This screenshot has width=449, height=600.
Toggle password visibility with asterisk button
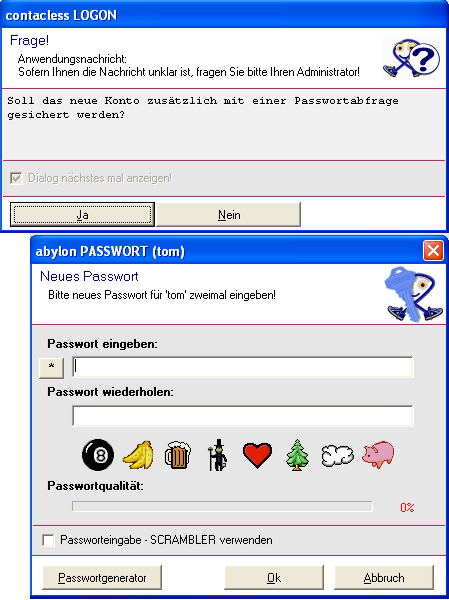click(x=51, y=367)
